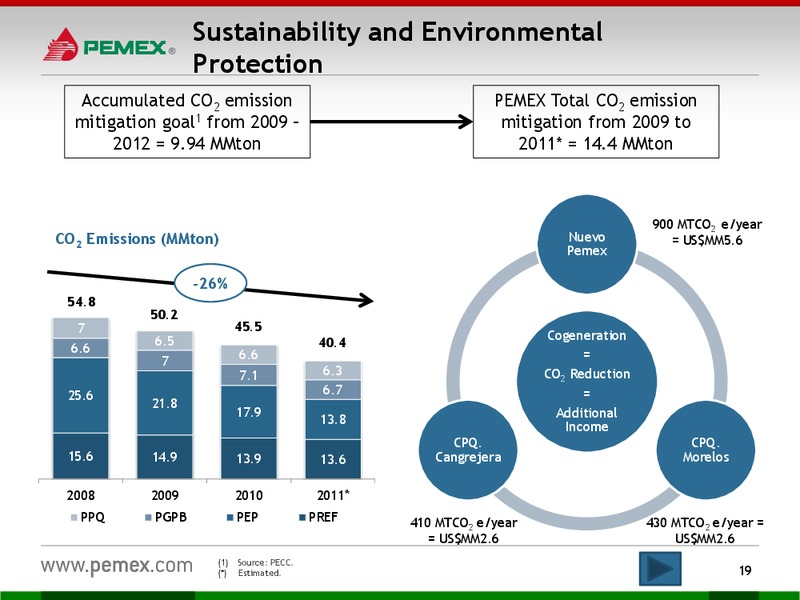
Task: Click the 2010 axis label
Action: click(249, 495)
